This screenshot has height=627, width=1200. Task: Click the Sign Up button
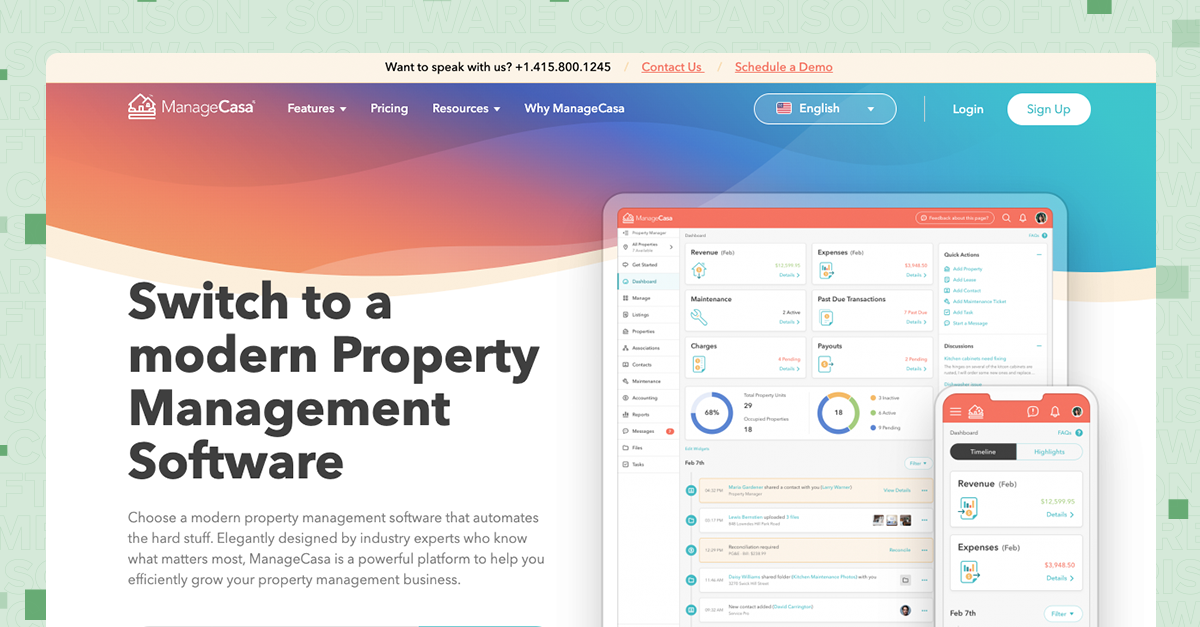coord(1048,109)
